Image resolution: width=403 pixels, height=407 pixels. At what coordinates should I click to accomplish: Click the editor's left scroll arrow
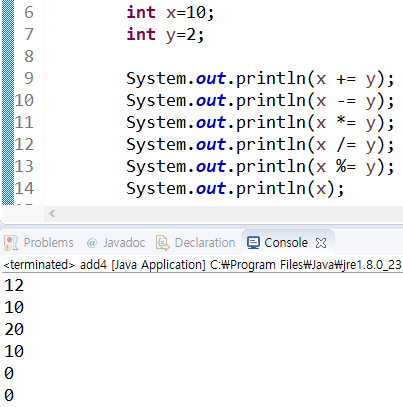[52, 213]
